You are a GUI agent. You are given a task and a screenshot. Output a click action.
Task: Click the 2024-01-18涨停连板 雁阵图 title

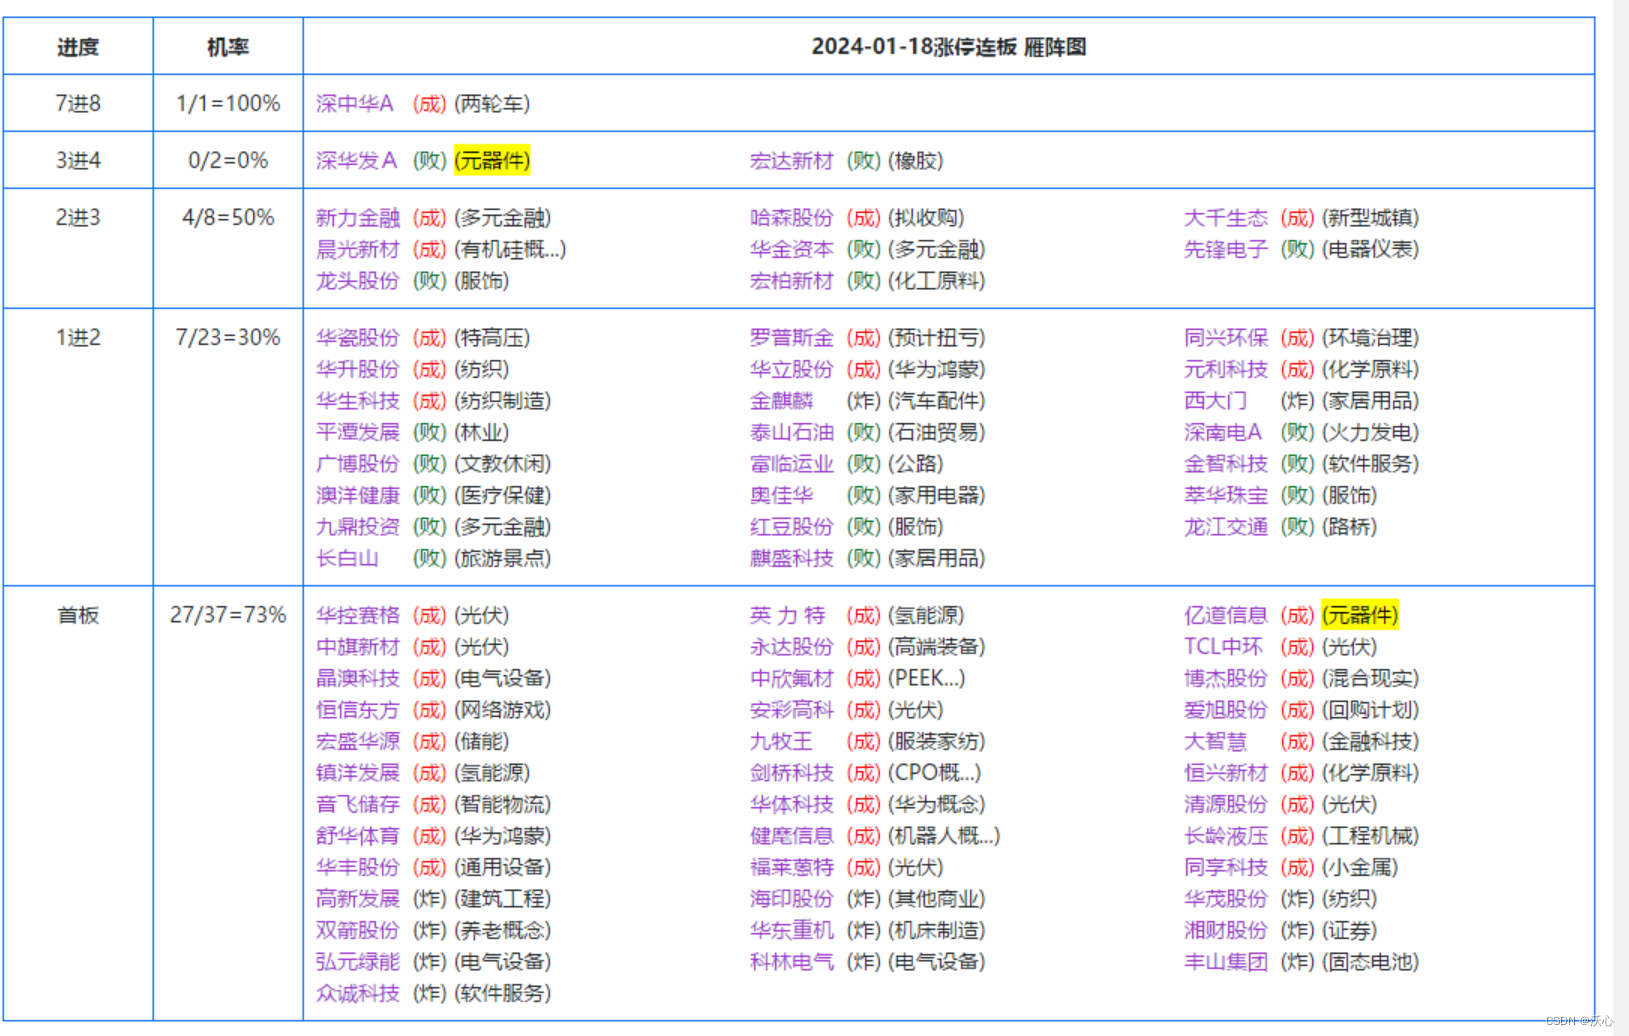click(948, 47)
